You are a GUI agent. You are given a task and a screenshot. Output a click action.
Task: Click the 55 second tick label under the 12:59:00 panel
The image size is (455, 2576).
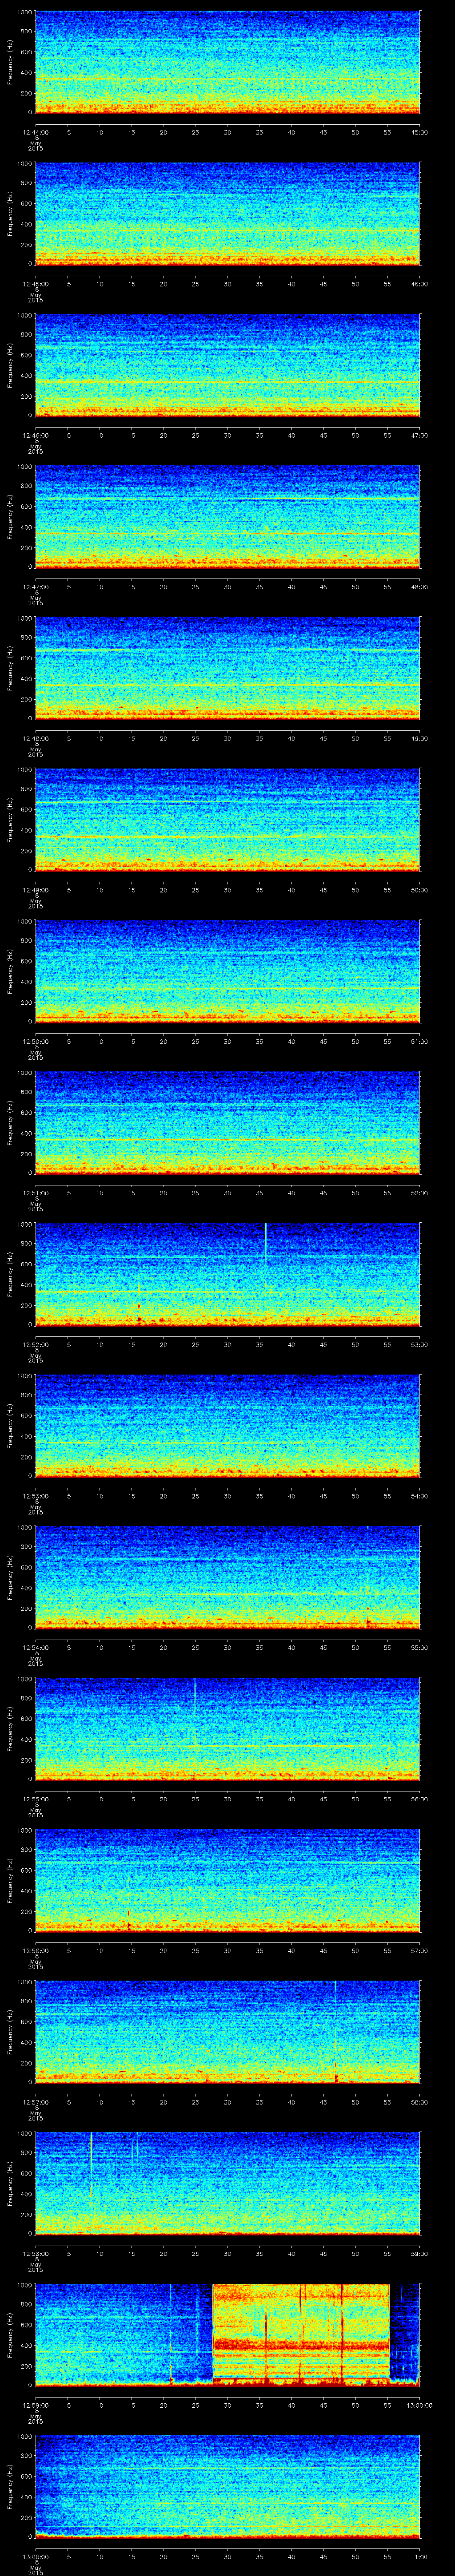click(387, 2405)
